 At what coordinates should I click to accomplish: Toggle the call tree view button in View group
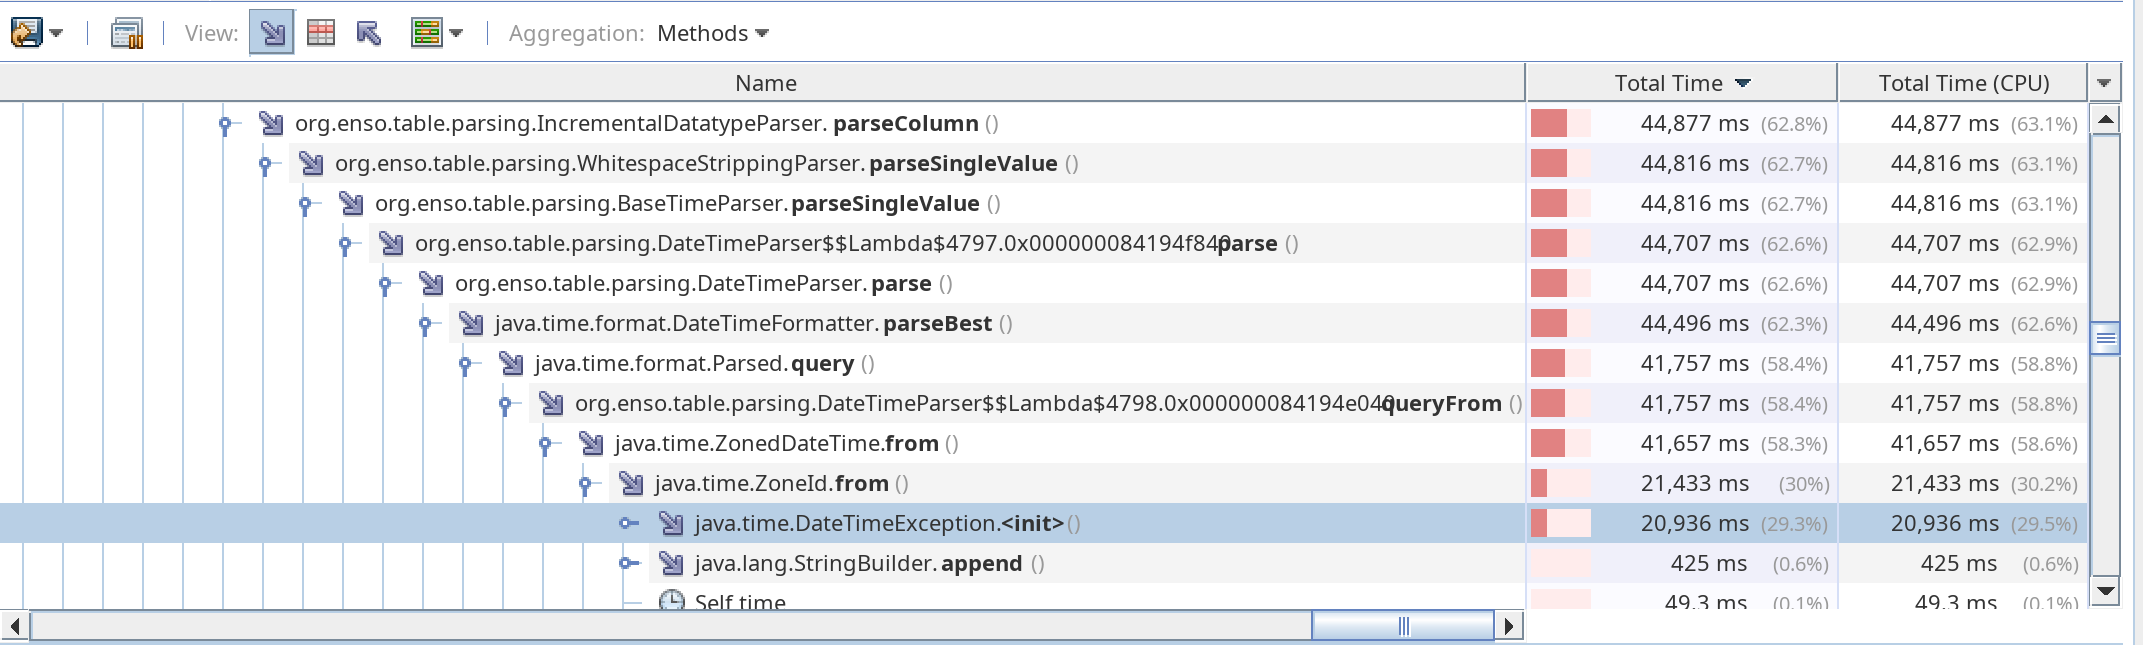271,32
